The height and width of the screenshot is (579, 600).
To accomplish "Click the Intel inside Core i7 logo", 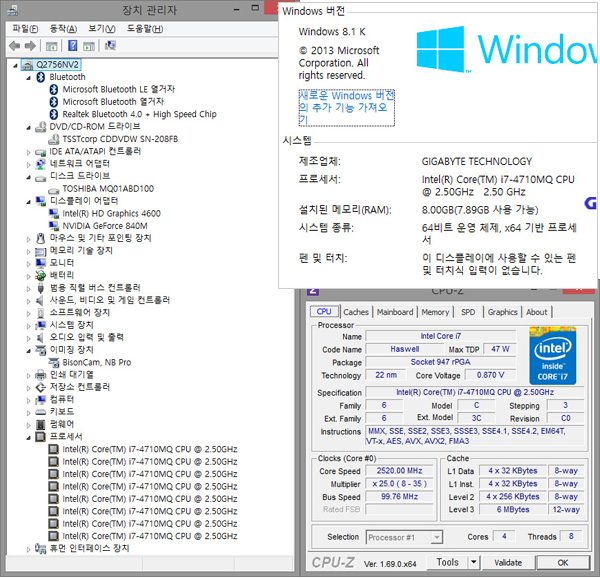I will tap(553, 356).
